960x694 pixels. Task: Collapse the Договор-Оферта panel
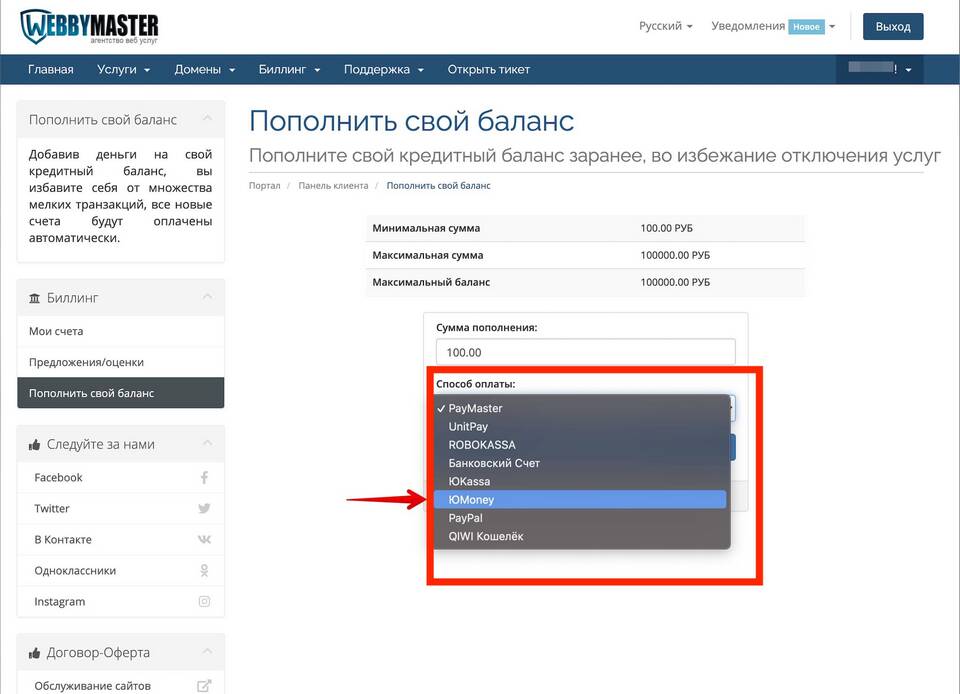pos(207,652)
